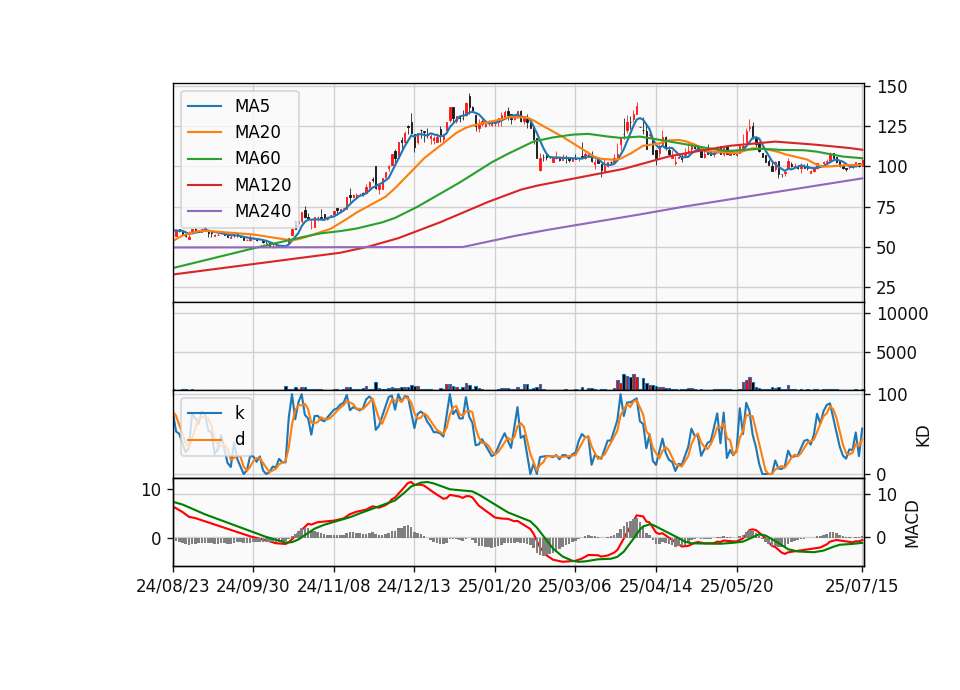Screen dimensions: 960x690
Task: Click the 150 price axis value
Action: [892, 87]
